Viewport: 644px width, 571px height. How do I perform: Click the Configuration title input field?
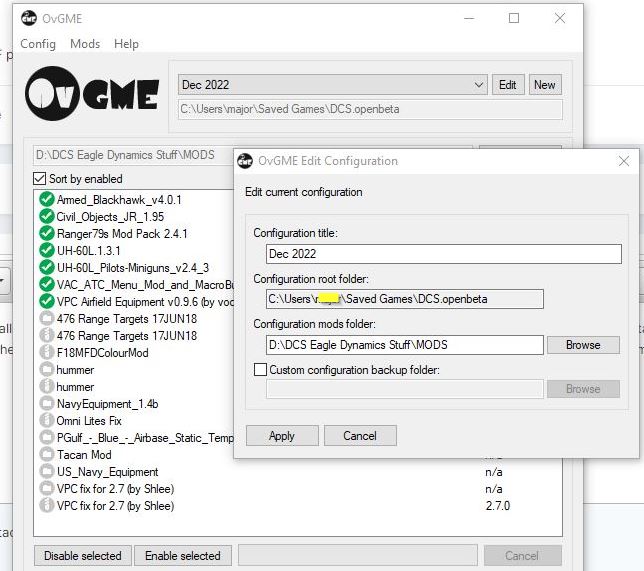pos(444,253)
